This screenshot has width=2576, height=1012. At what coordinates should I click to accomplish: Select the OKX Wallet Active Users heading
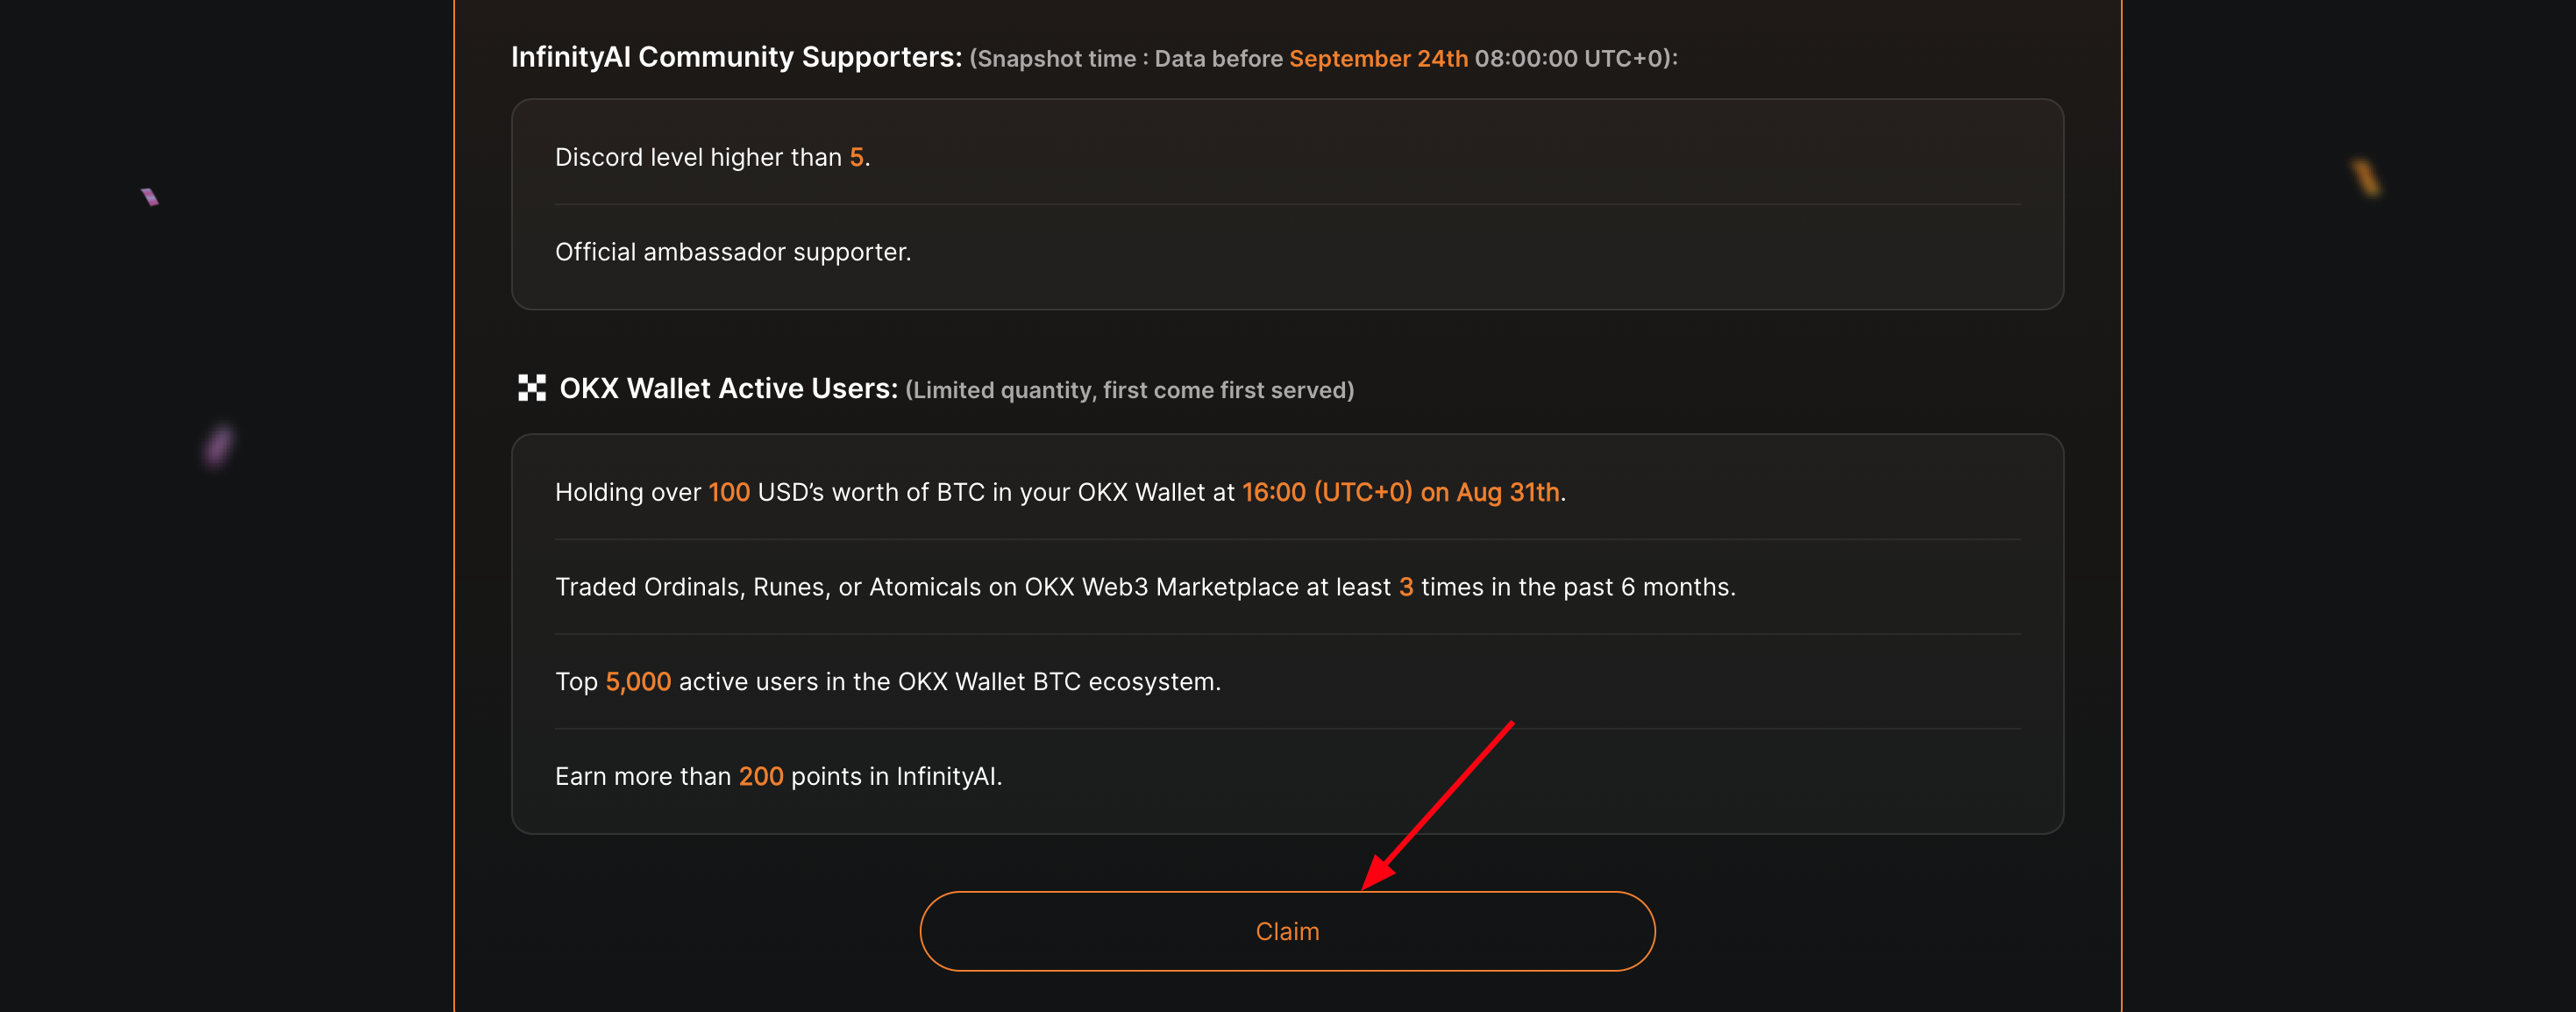coord(728,388)
